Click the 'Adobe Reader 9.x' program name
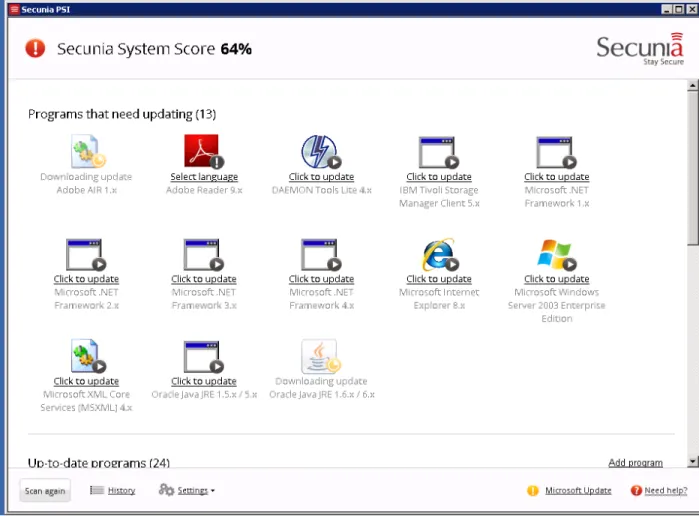The image size is (699, 516). tap(204, 190)
